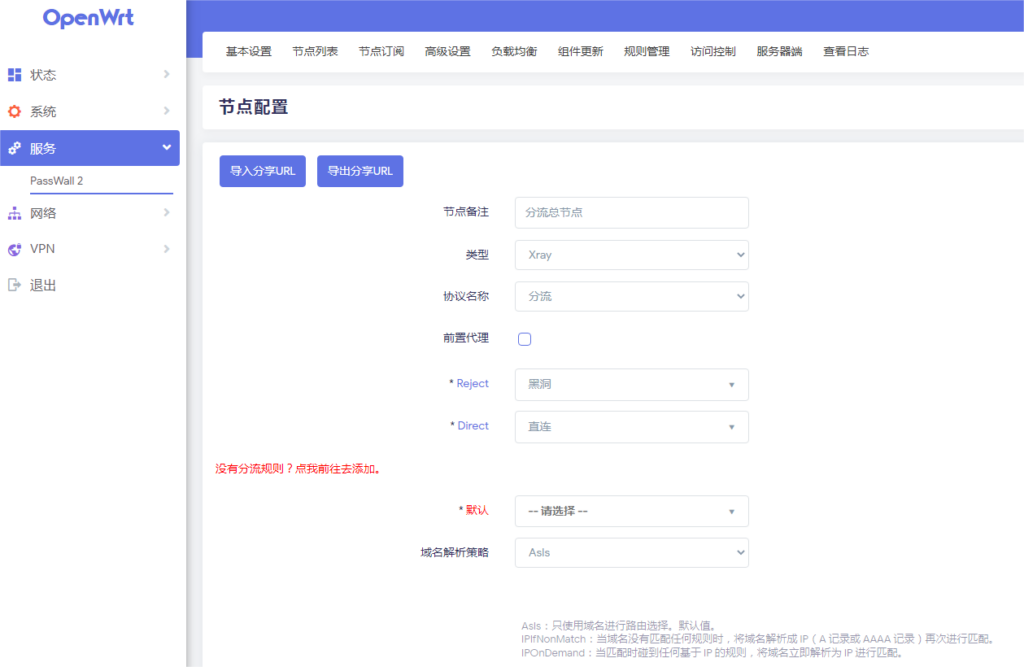Click the 网络 network icon in sidebar
Screen dimensions: 1024x667
click(14, 213)
